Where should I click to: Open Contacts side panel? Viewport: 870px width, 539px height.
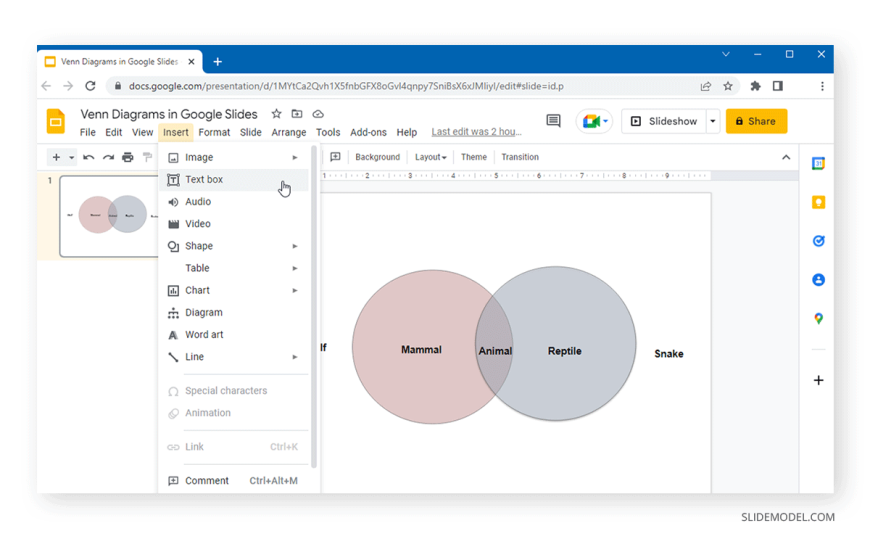[818, 280]
